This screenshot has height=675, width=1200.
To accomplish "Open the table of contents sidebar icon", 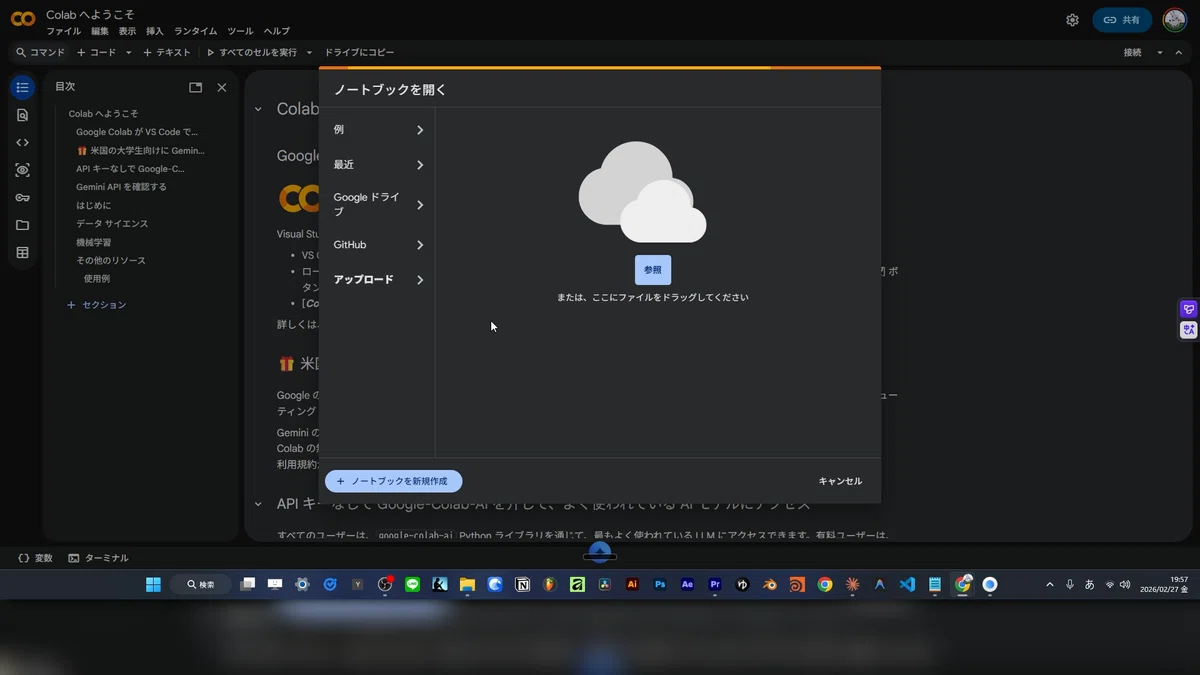I will 22,88.
